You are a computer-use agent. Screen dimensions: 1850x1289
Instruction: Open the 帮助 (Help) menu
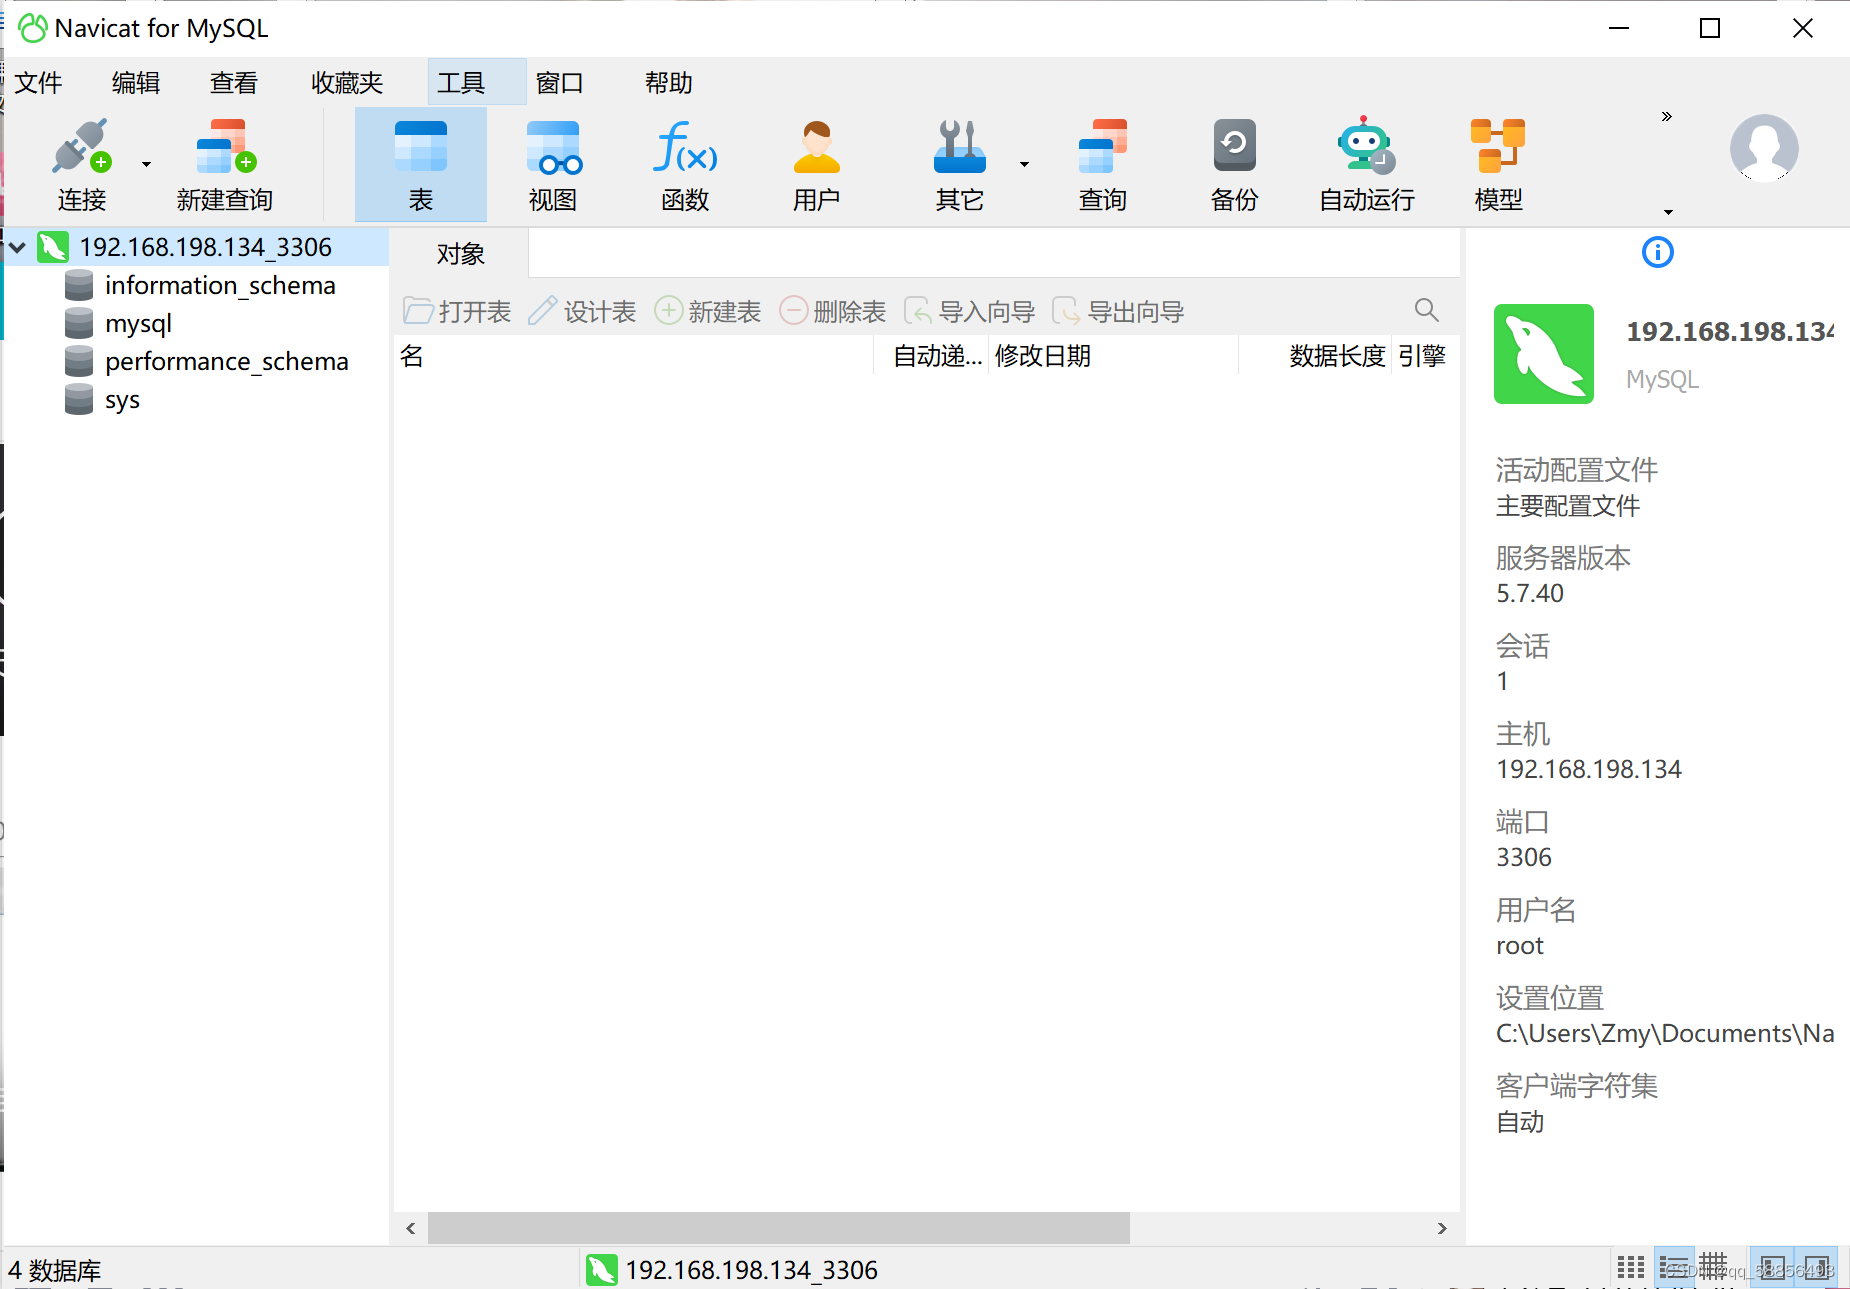668,82
